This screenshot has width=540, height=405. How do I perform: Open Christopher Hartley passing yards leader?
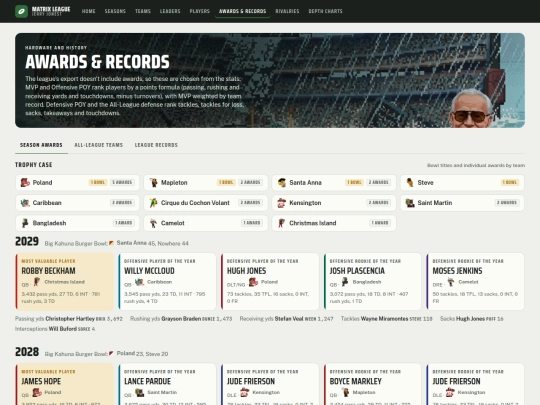click(x=70, y=319)
